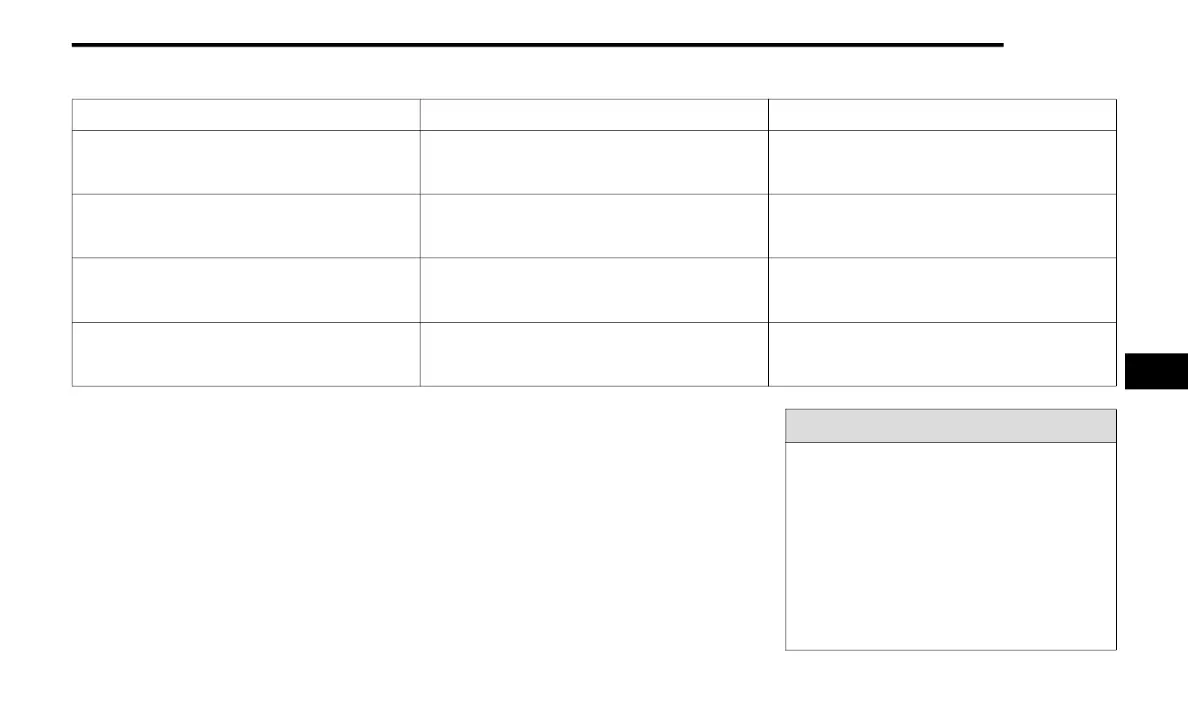The image size is (1188, 720).
Task: Select the second body row's right column cell
Action: (x=942, y=226)
